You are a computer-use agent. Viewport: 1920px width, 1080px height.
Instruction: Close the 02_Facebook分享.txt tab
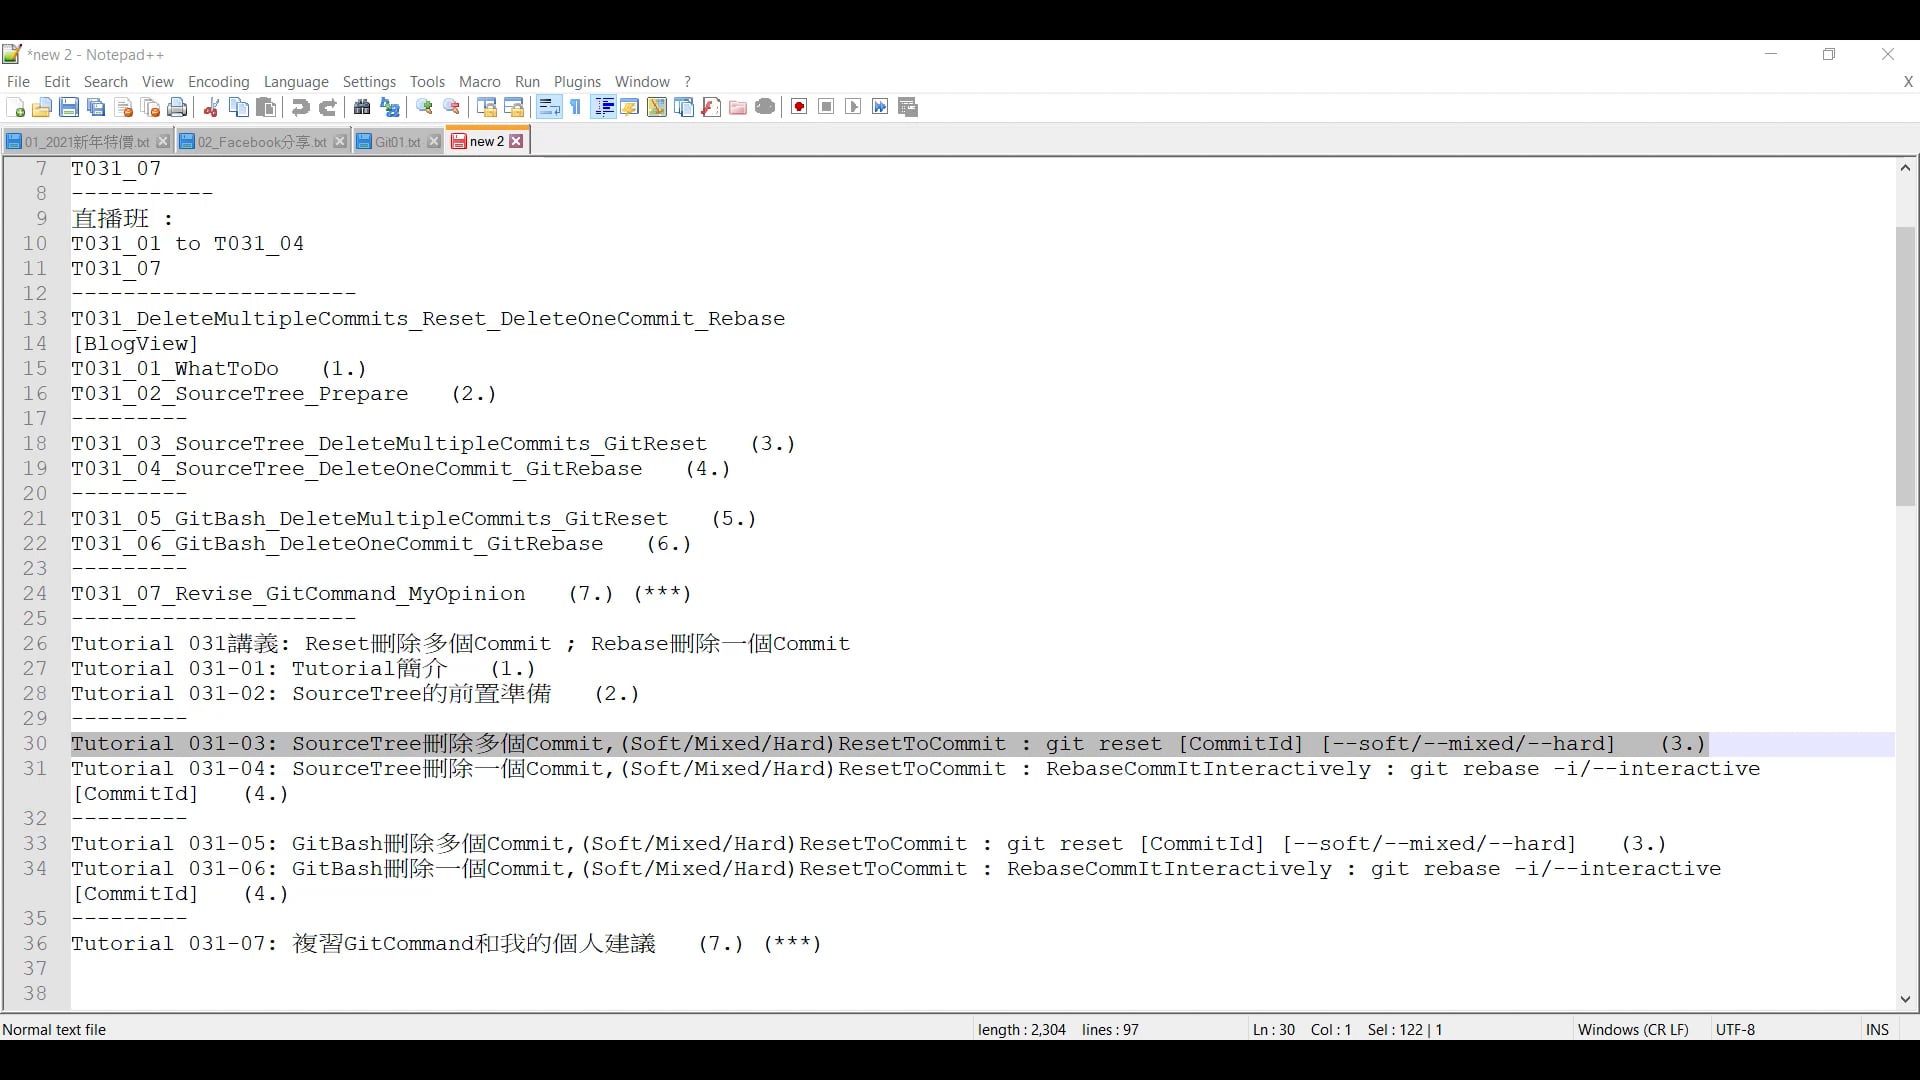tap(339, 141)
